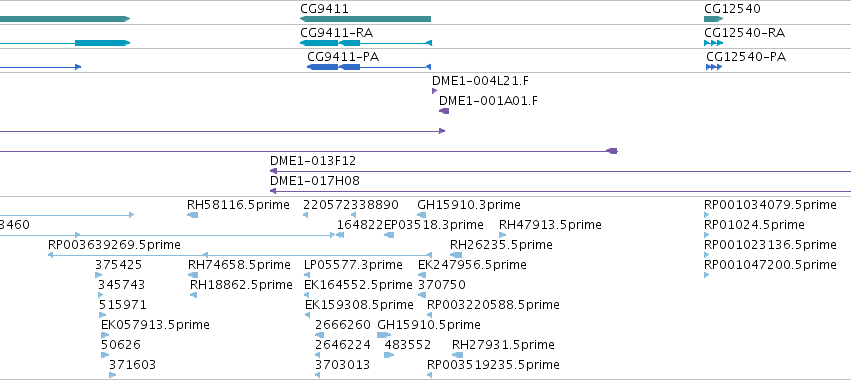
Task: Select the DME1-013F12 clone label
Action: (x=313, y=161)
